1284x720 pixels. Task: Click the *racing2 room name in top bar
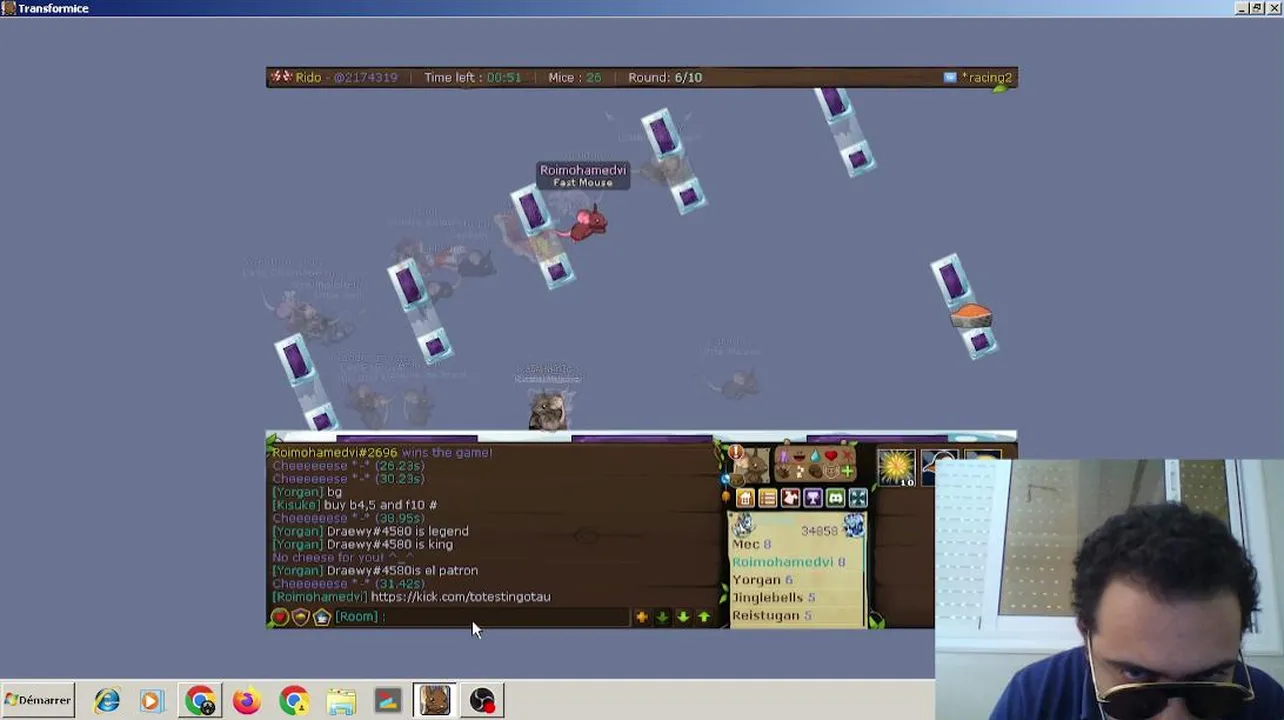pos(986,77)
